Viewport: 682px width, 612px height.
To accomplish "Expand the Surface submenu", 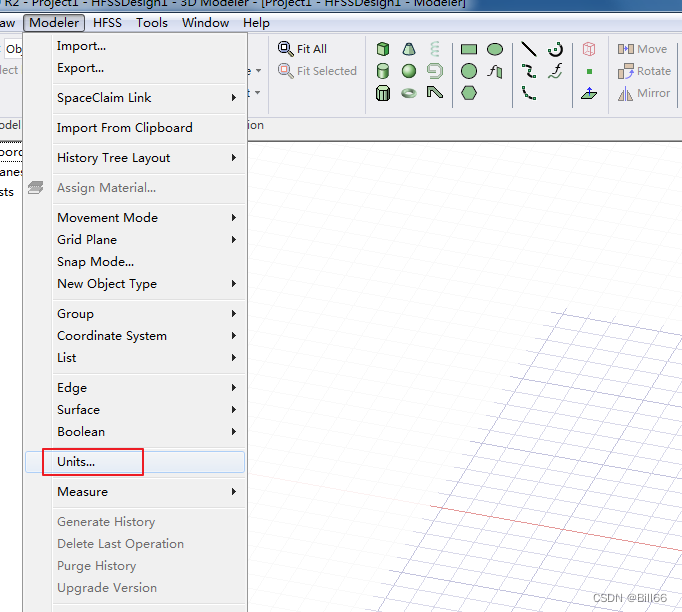I will tap(135, 410).
